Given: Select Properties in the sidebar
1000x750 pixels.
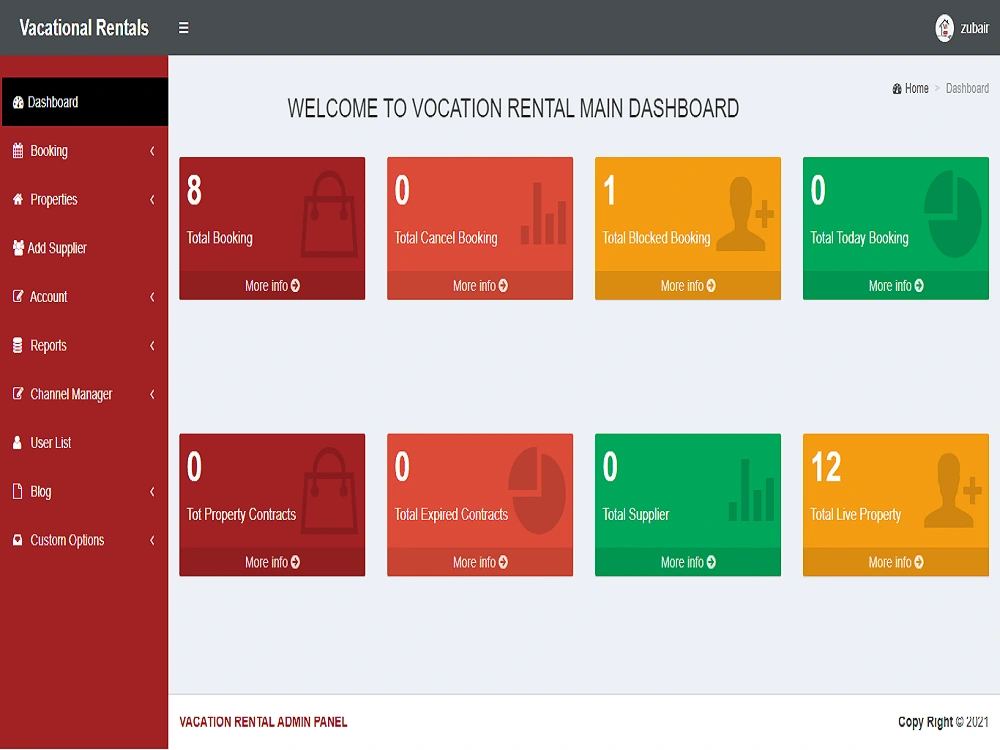Looking at the screenshot, I should pos(84,200).
